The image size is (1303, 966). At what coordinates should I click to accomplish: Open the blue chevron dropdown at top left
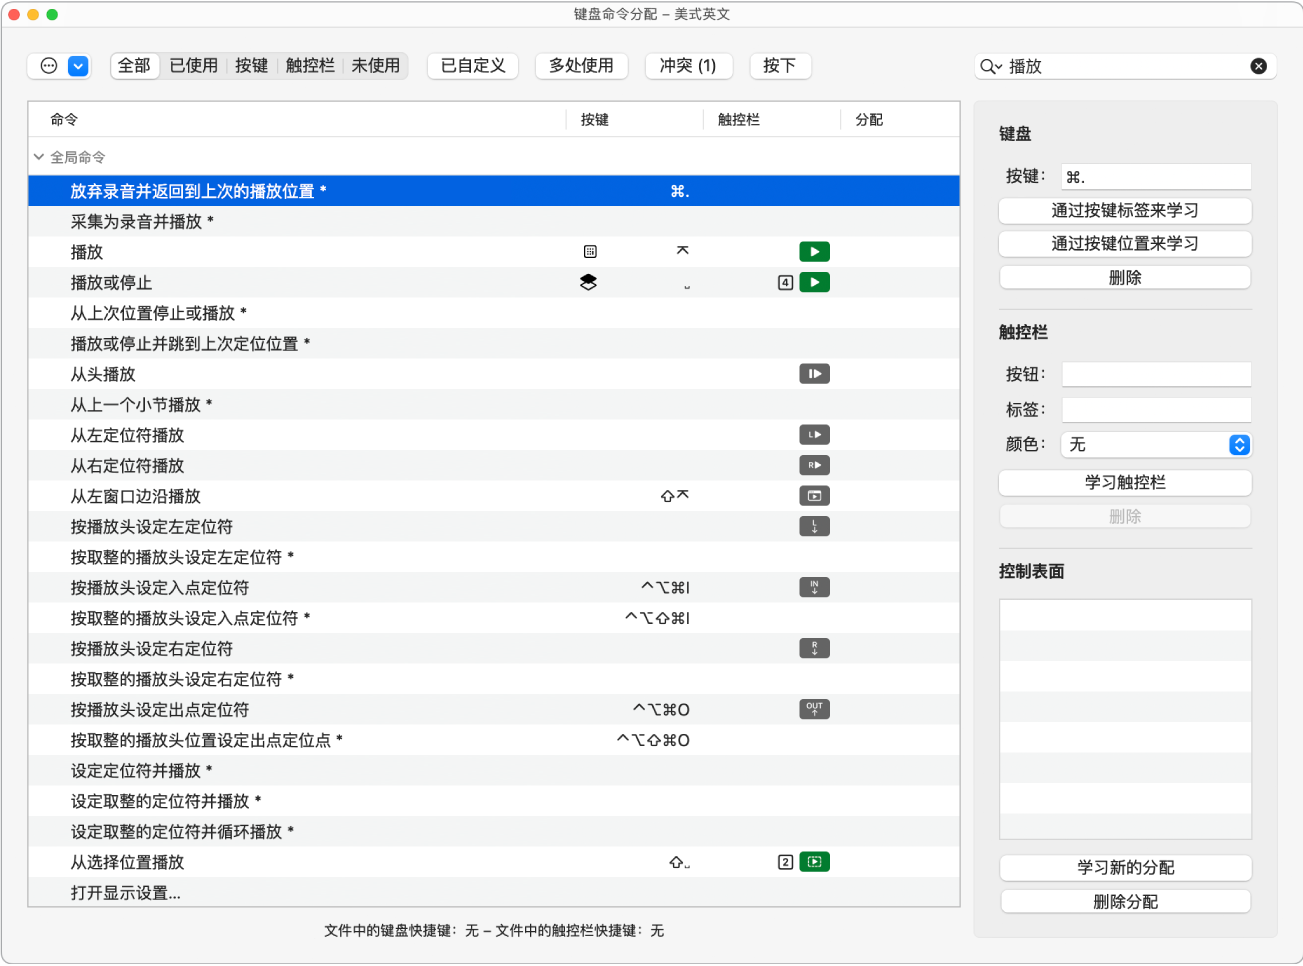pyautogui.click(x=79, y=66)
